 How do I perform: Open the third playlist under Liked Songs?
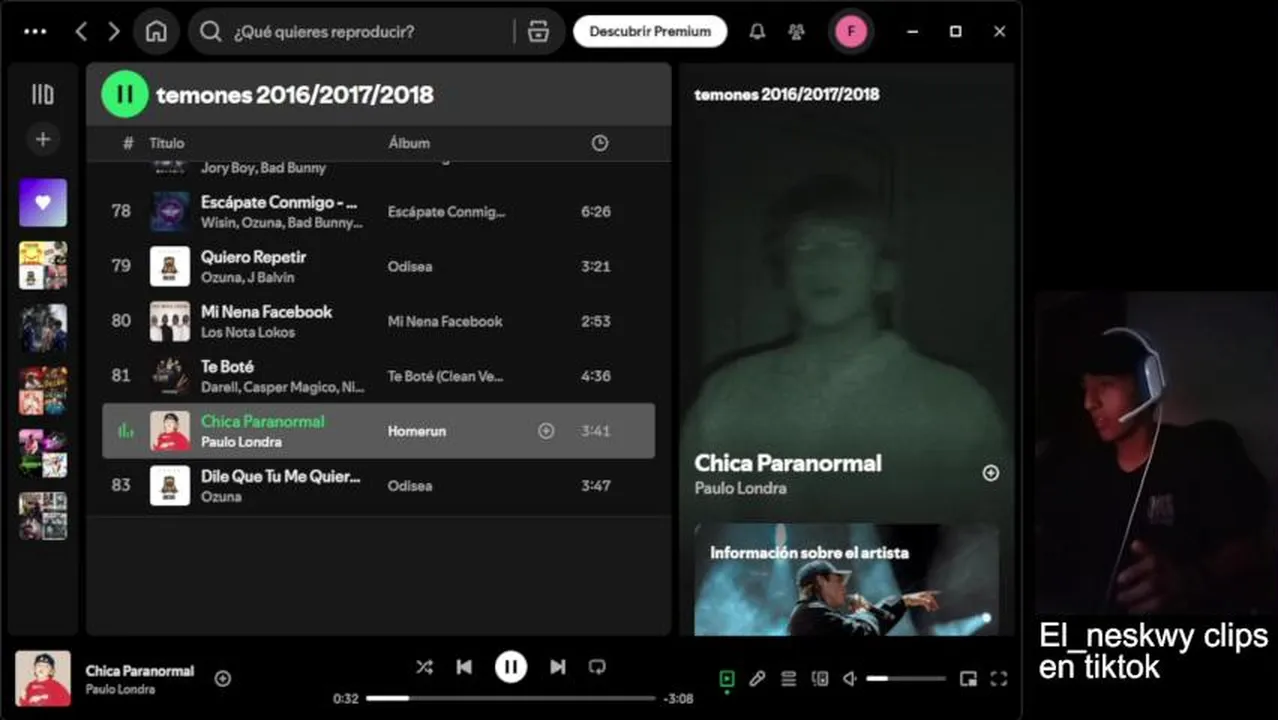click(43, 391)
